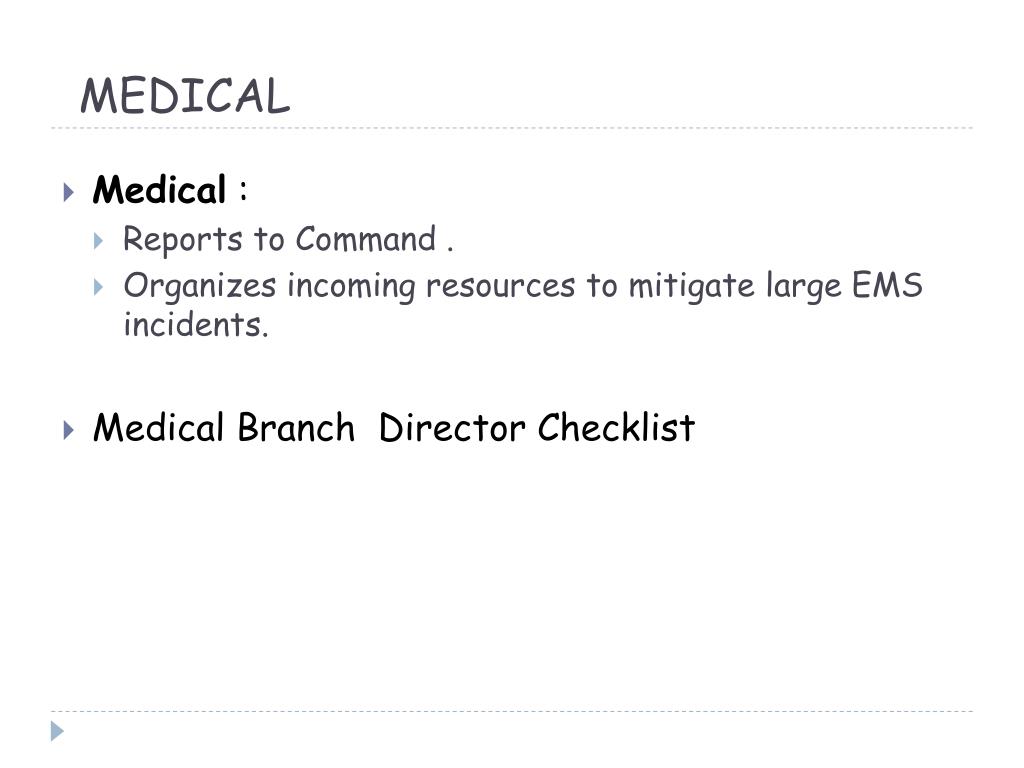Screen dimensions: 1024x768
Task: Click the word resources in the sub-bullet
Action: pos(501,287)
